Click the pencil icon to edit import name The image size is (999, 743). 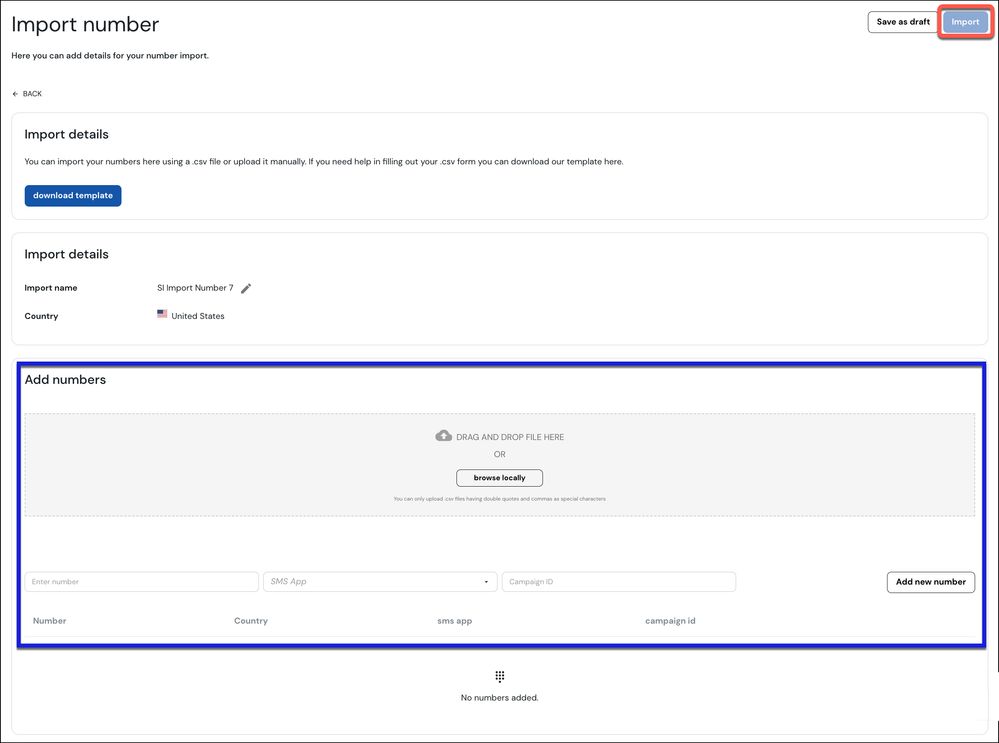point(246,288)
